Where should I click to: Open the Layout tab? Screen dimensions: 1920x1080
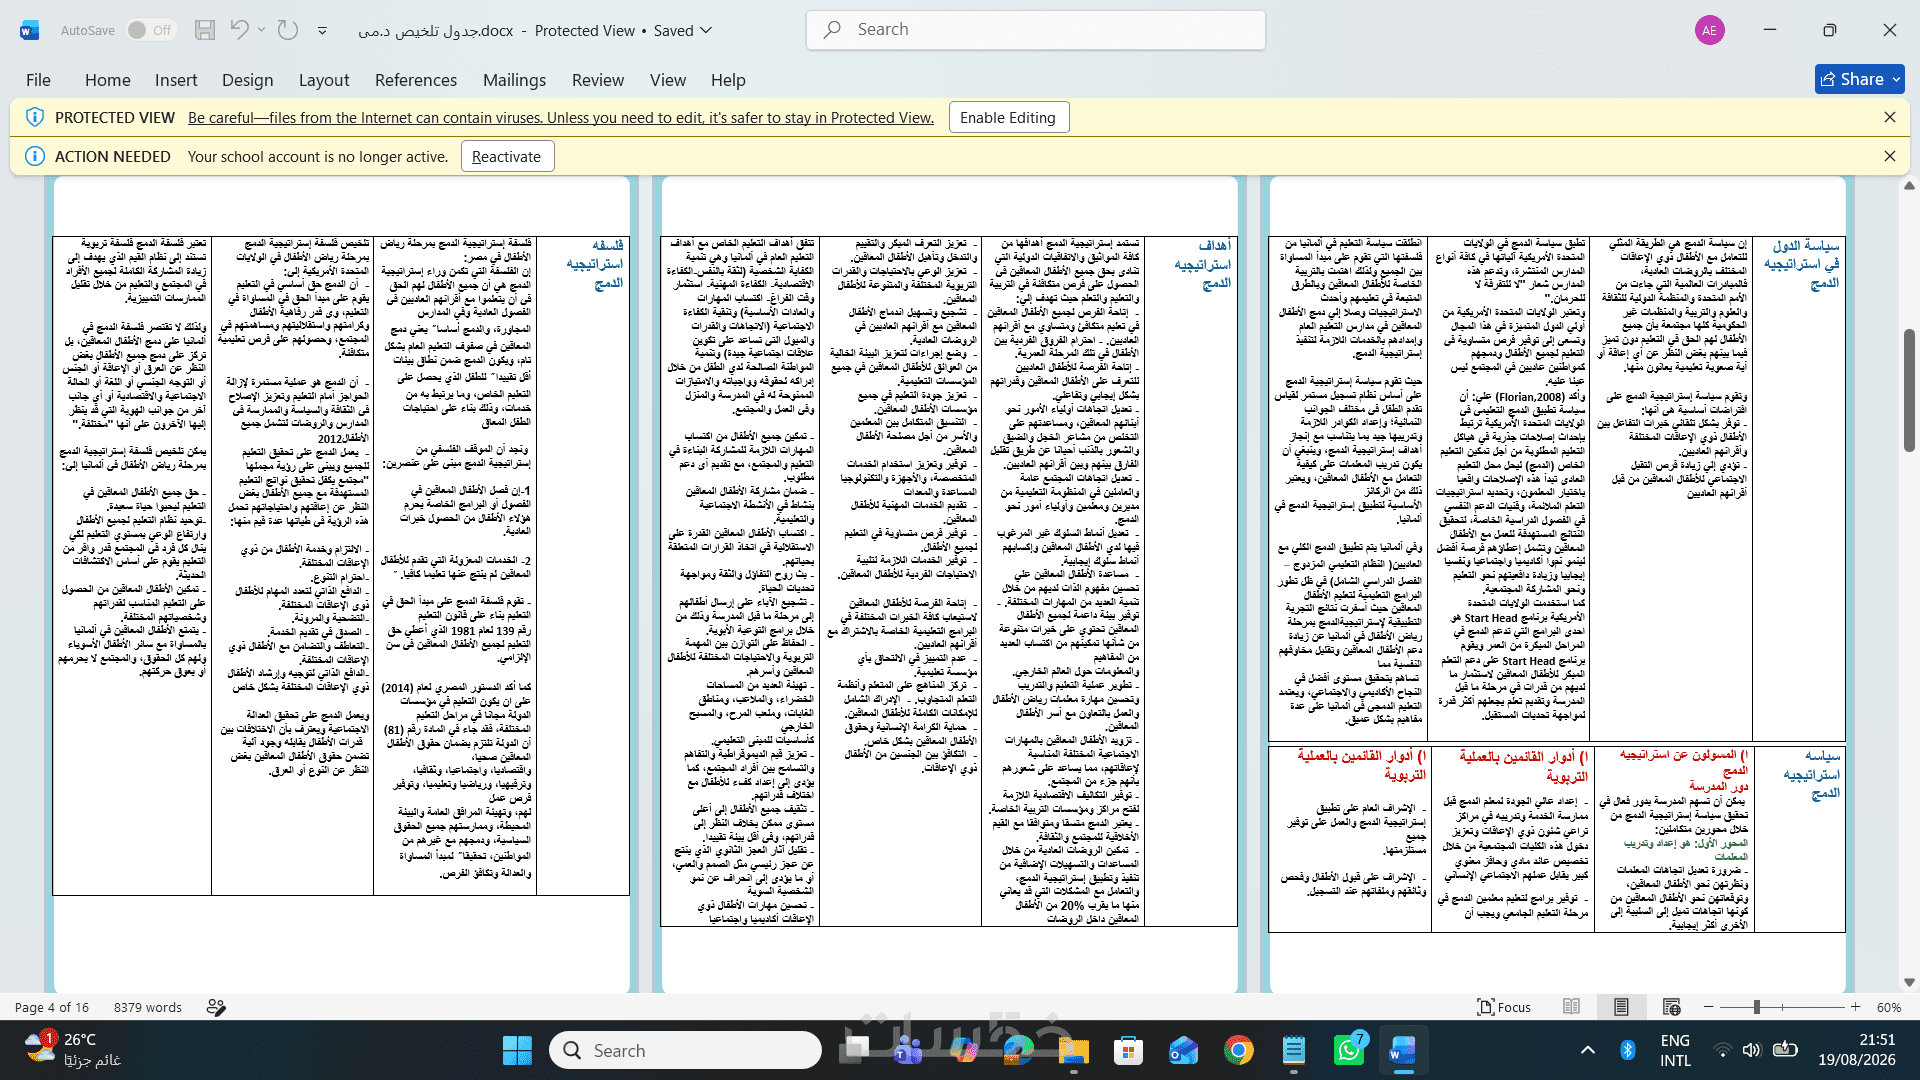pos(324,80)
